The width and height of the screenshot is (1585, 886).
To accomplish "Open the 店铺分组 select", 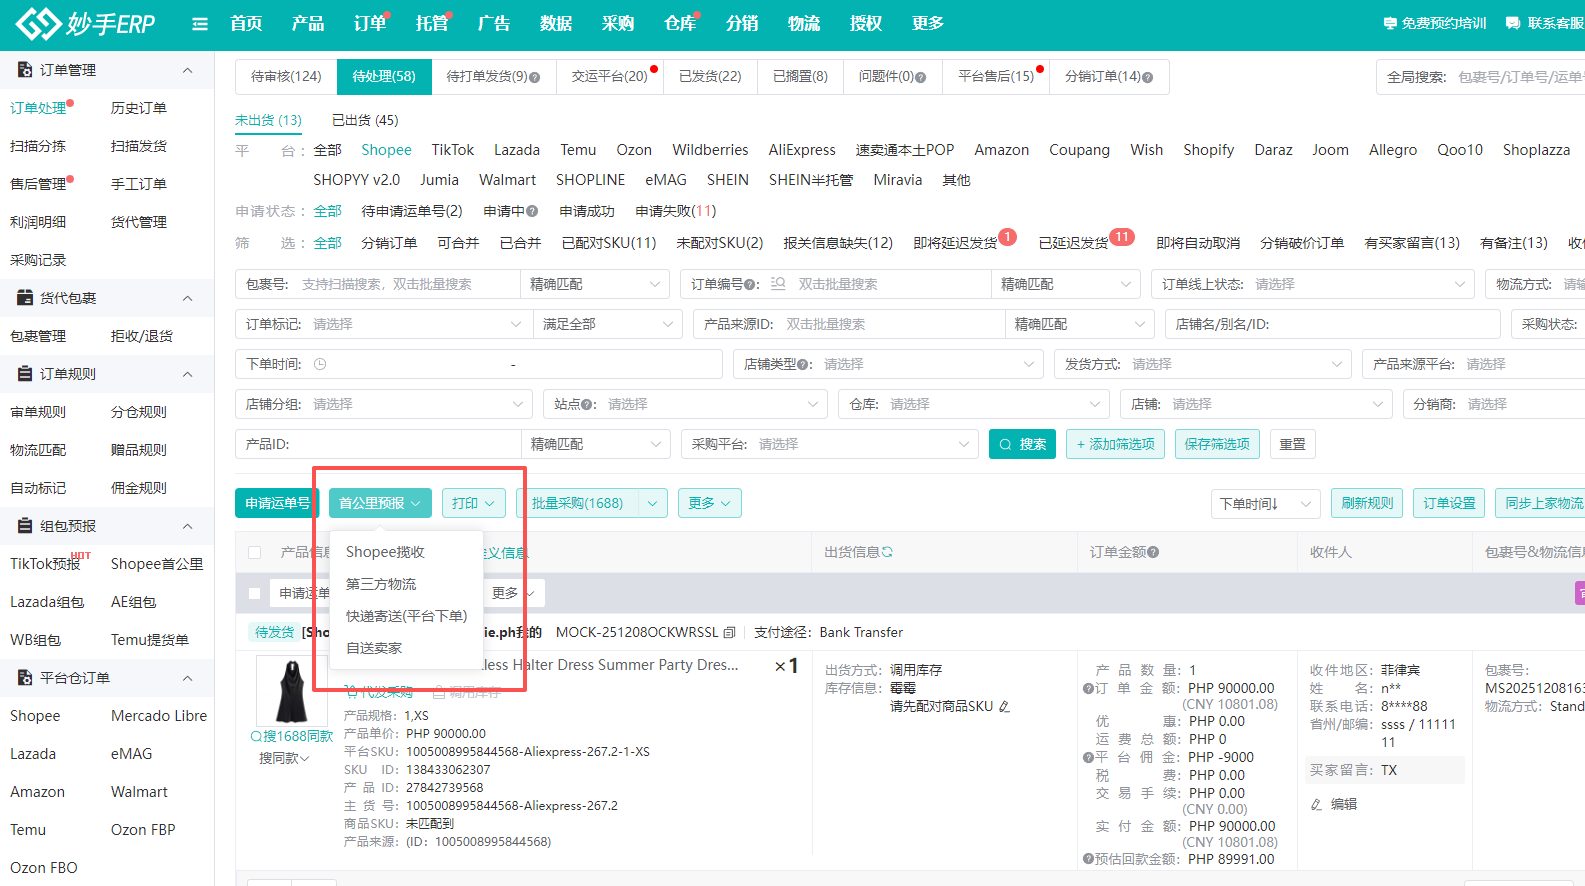I will (x=383, y=404).
